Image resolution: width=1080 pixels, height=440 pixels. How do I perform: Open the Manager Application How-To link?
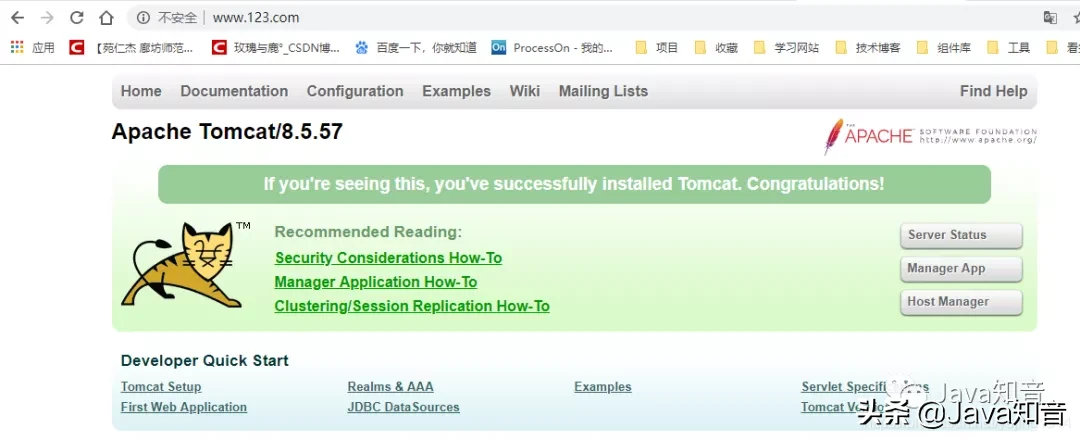(x=375, y=282)
